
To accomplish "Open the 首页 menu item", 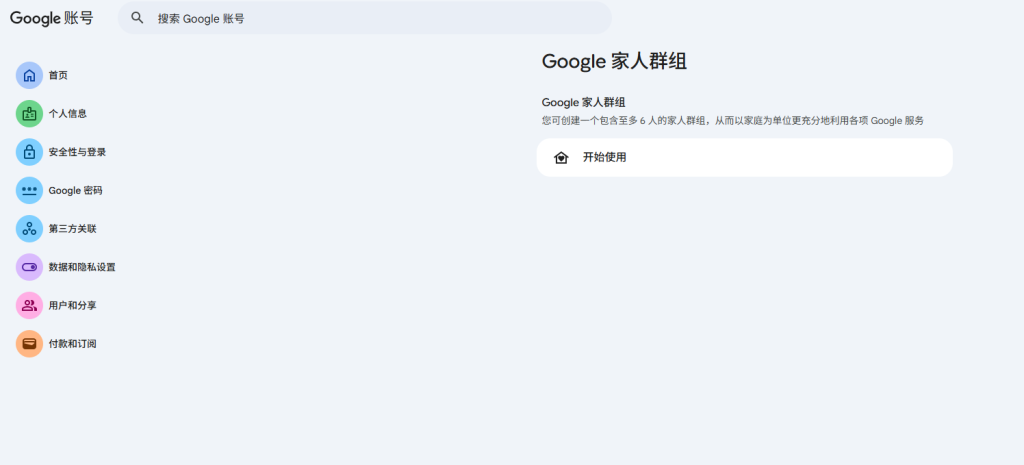I will coord(58,75).
